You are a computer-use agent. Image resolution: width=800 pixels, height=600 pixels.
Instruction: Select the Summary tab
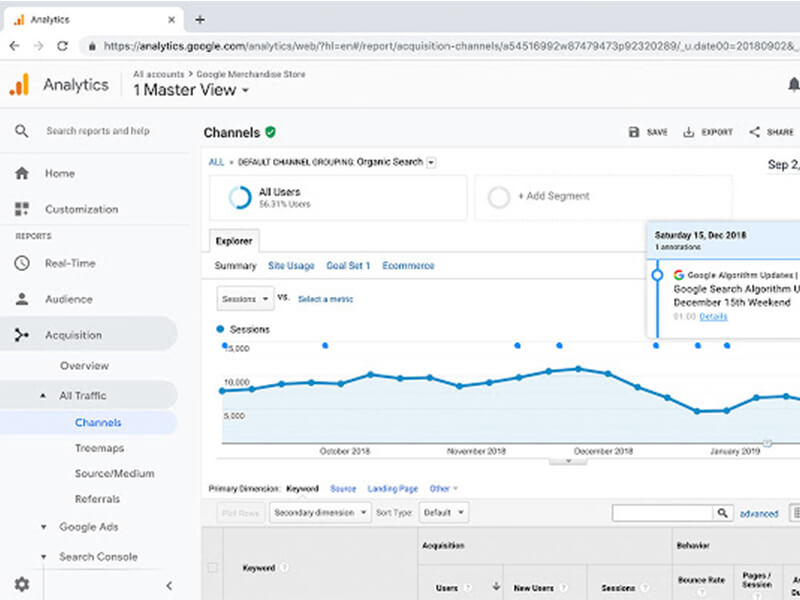[x=235, y=266]
